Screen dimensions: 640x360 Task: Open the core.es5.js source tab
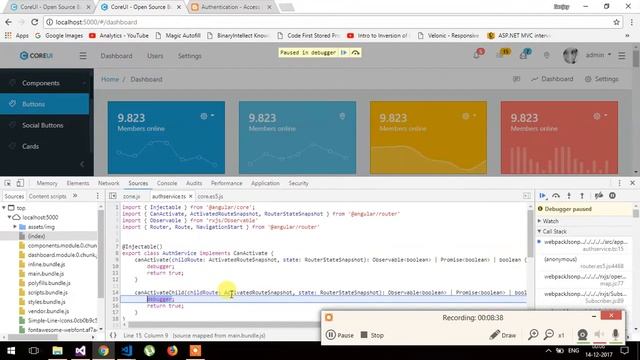[x=210, y=196]
